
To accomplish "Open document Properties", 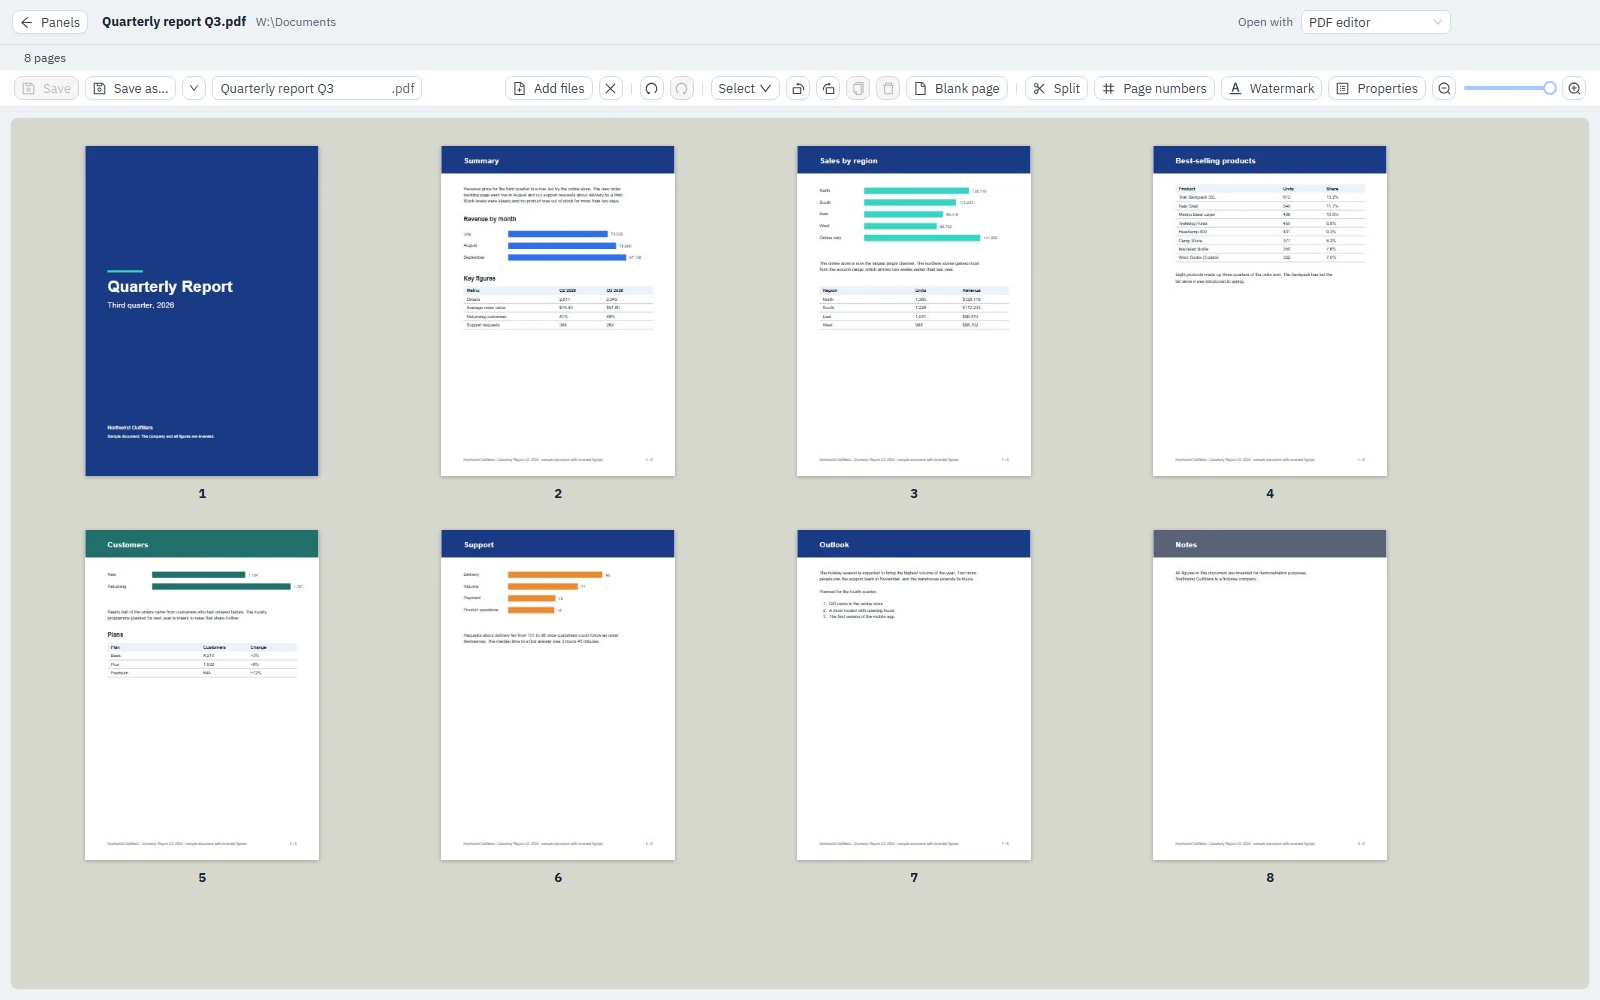I will [1377, 88].
